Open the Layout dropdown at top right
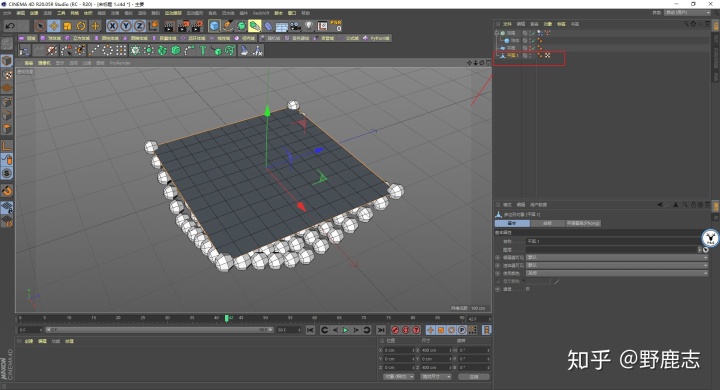 coord(687,12)
